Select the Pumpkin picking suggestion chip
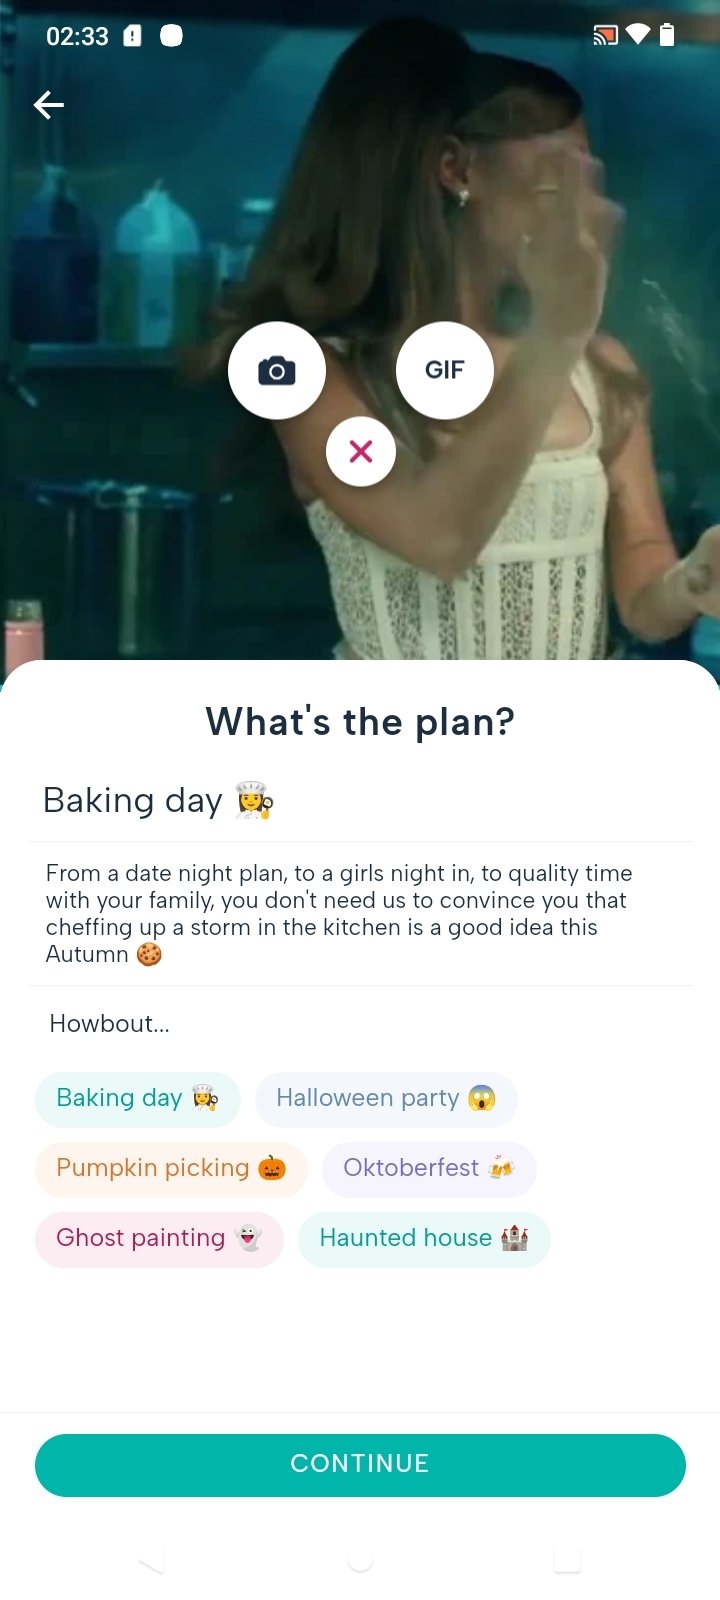This screenshot has width=720, height=1600. 171,1169
